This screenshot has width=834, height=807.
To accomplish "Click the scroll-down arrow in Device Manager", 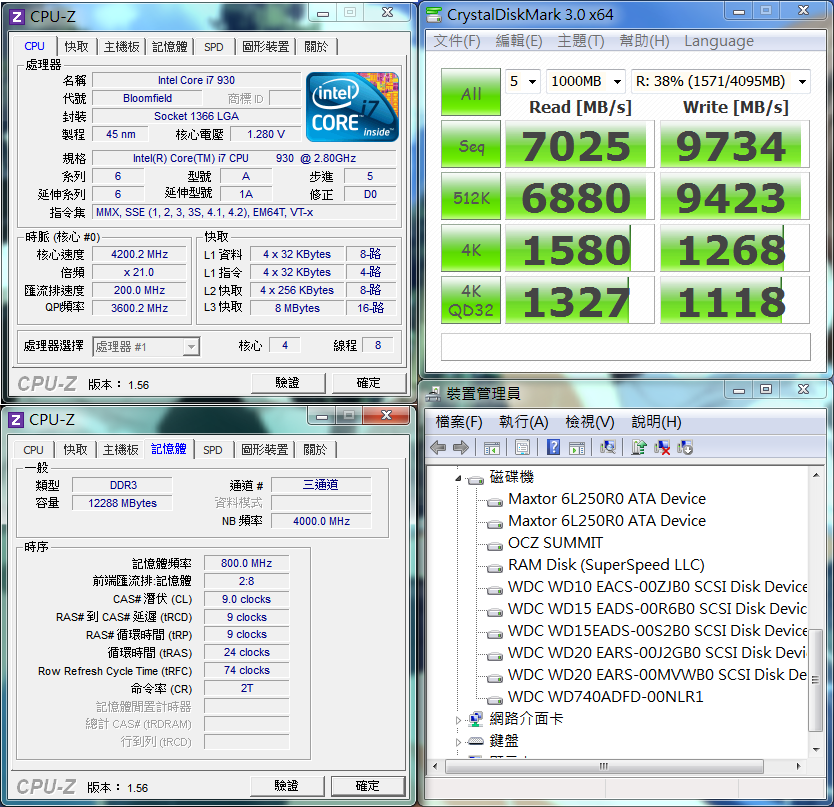I will pyautogui.click(x=816, y=750).
